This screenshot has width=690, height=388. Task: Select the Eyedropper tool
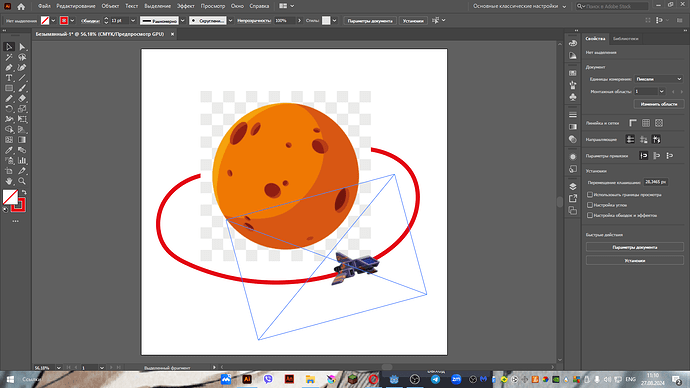point(9,150)
